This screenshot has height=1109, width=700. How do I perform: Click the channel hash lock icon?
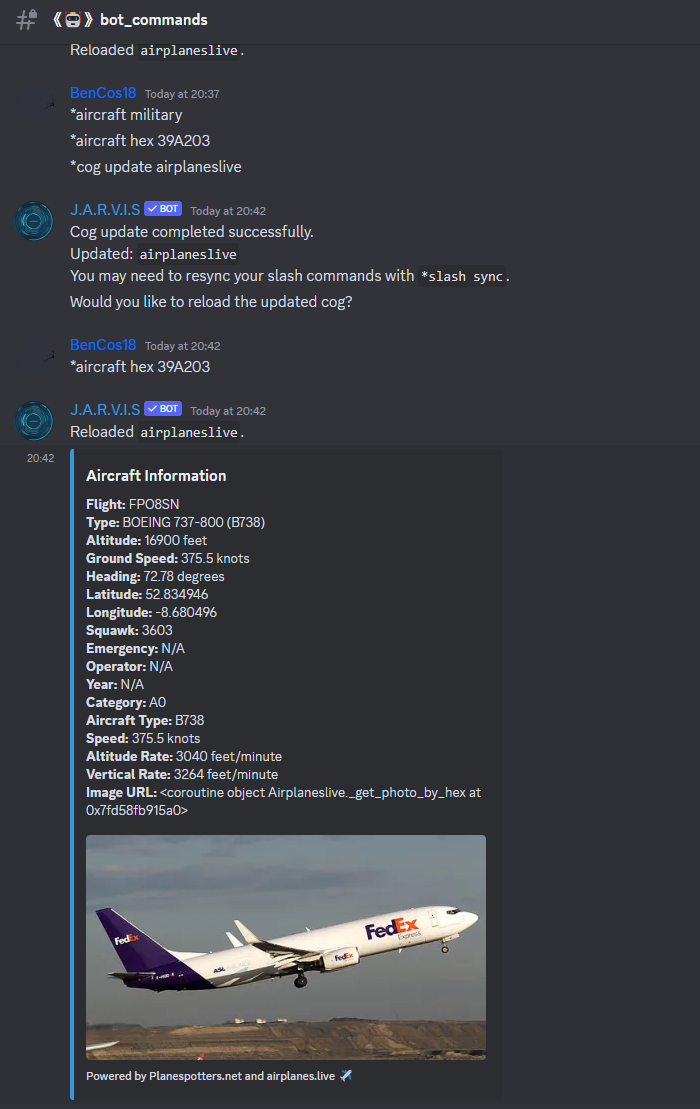[x=27, y=19]
